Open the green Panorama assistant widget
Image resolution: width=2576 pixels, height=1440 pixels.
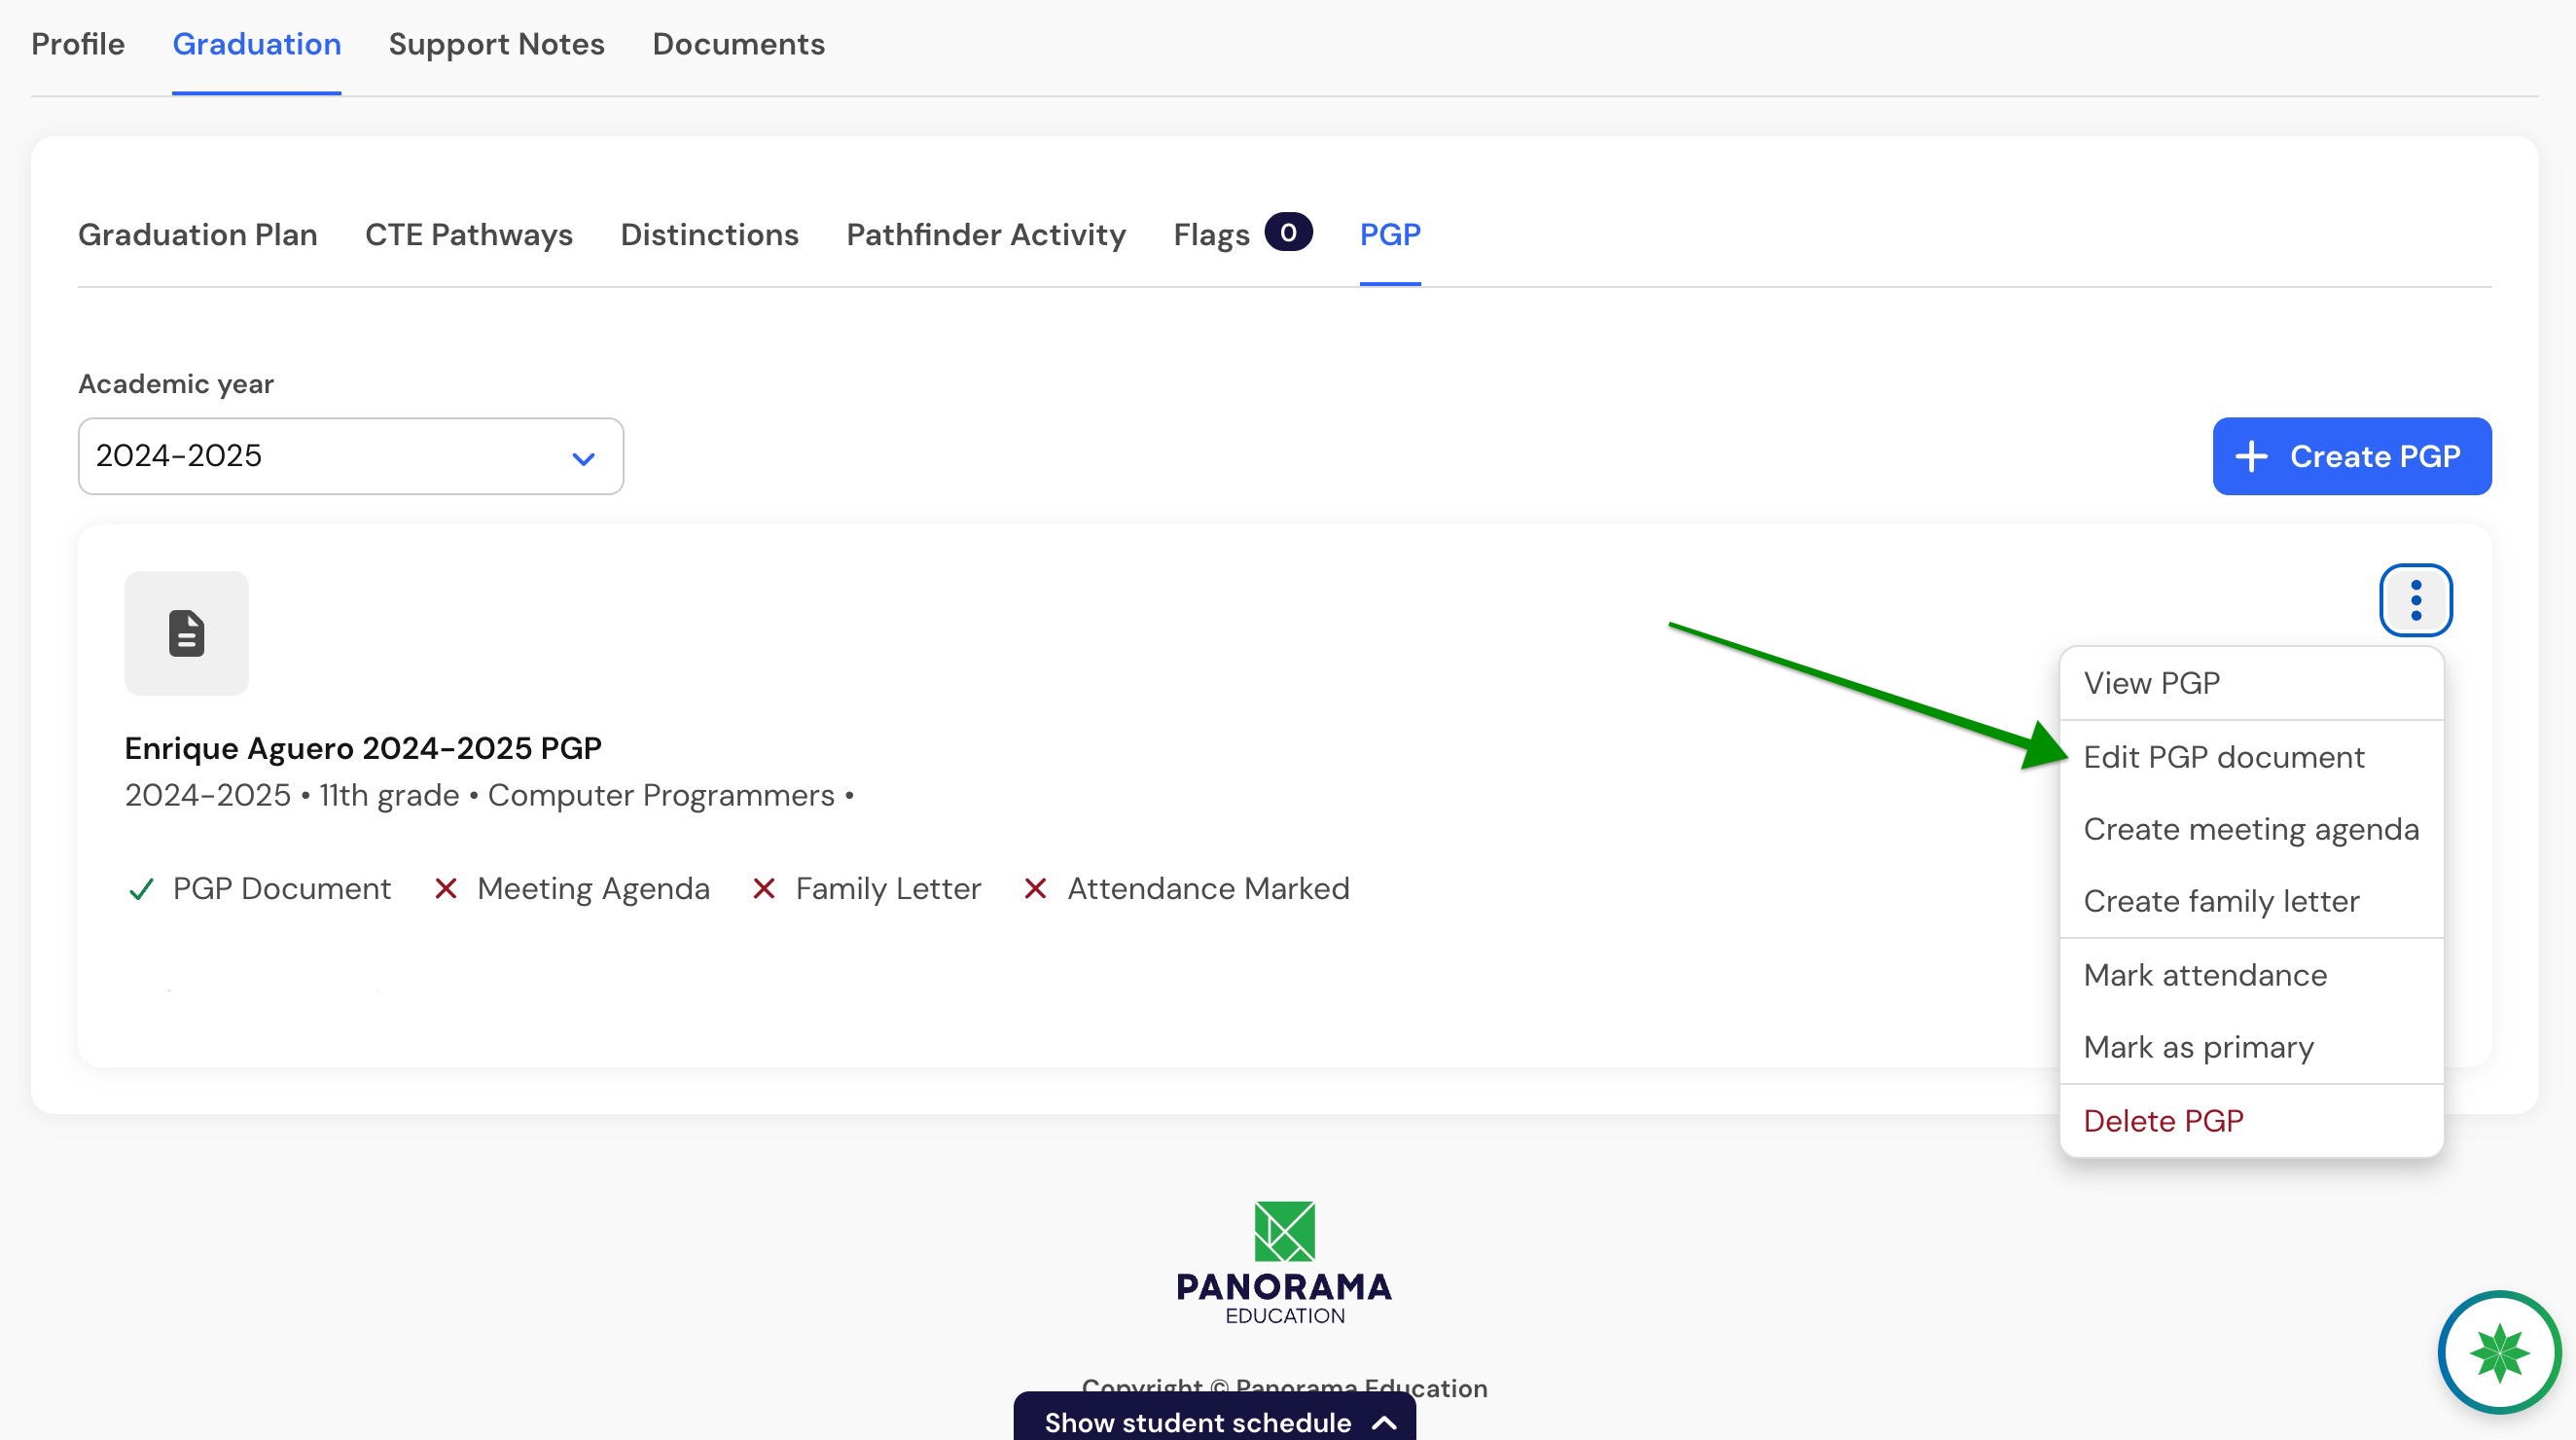[x=2498, y=1351]
